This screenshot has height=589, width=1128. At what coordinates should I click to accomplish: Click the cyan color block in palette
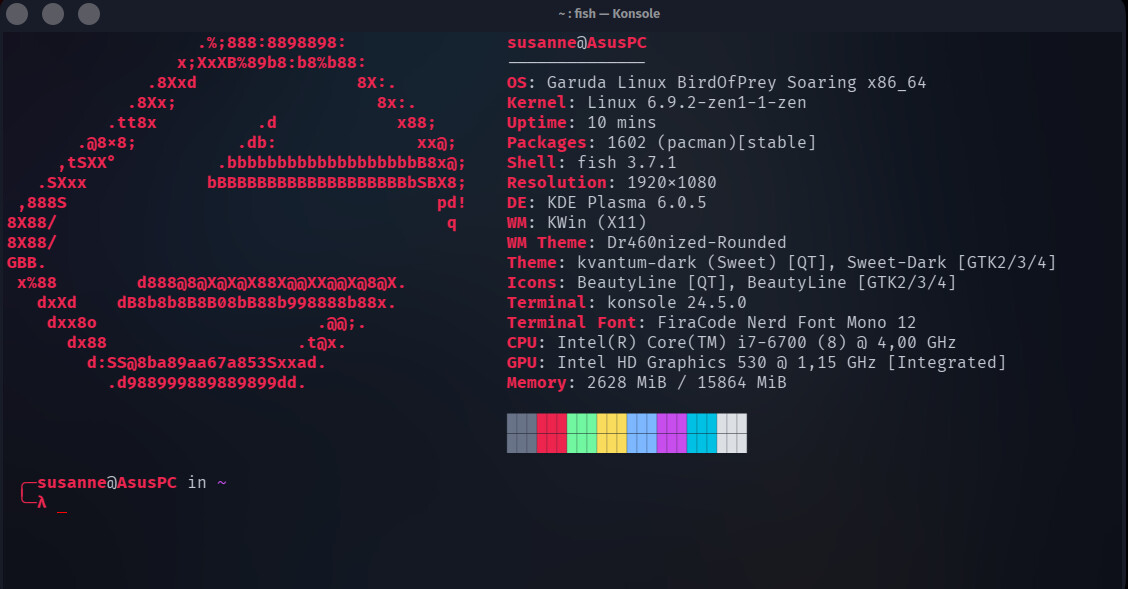[x=702, y=433]
